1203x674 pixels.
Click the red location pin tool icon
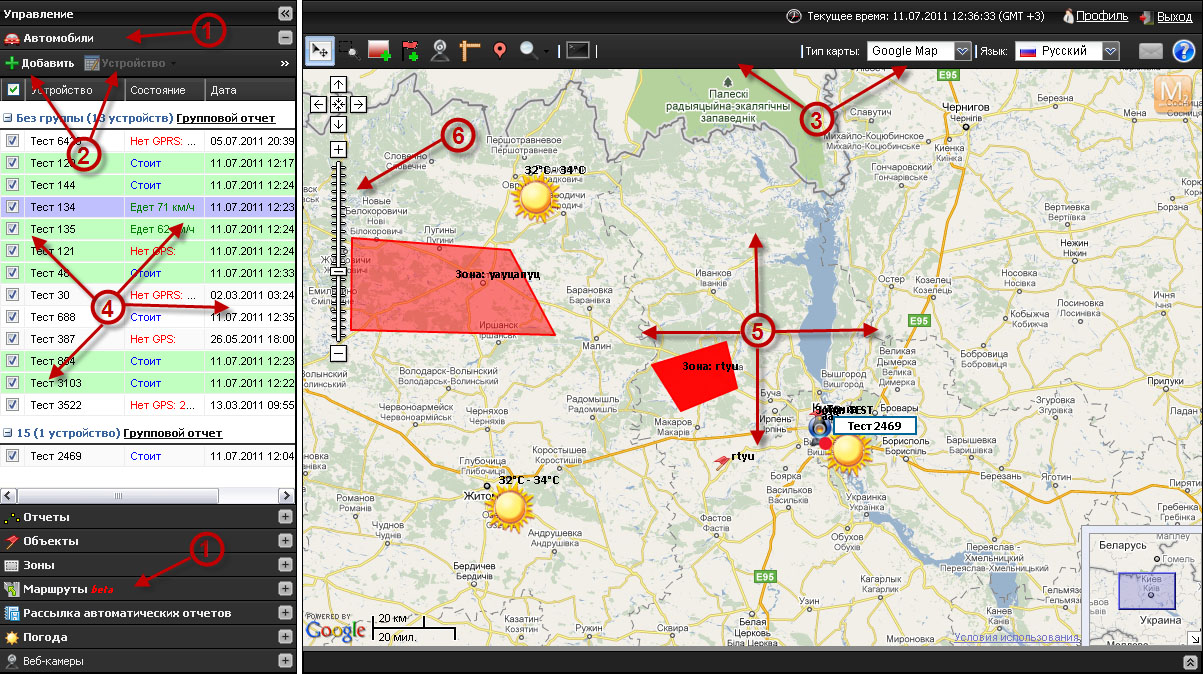[500, 50]
